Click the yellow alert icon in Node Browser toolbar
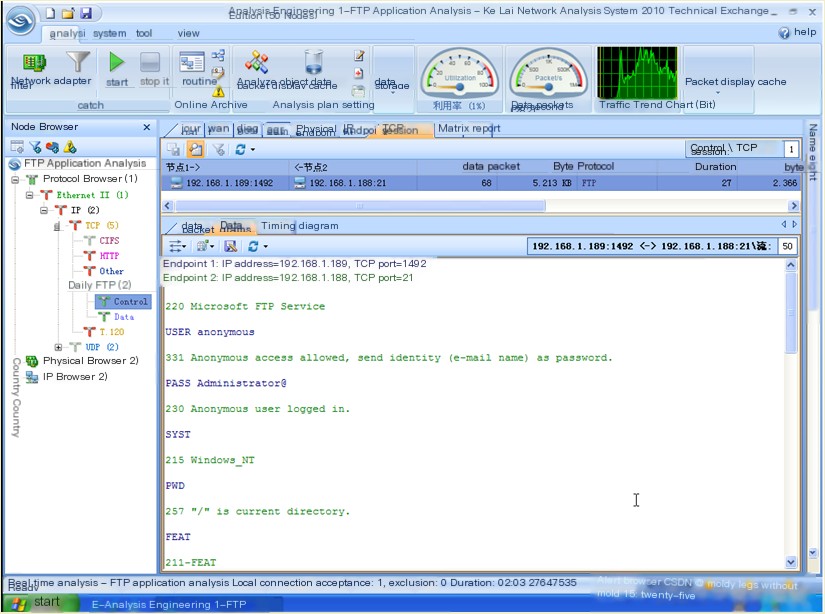Screen dimensions: 825x614 click(x=70, y=147)
